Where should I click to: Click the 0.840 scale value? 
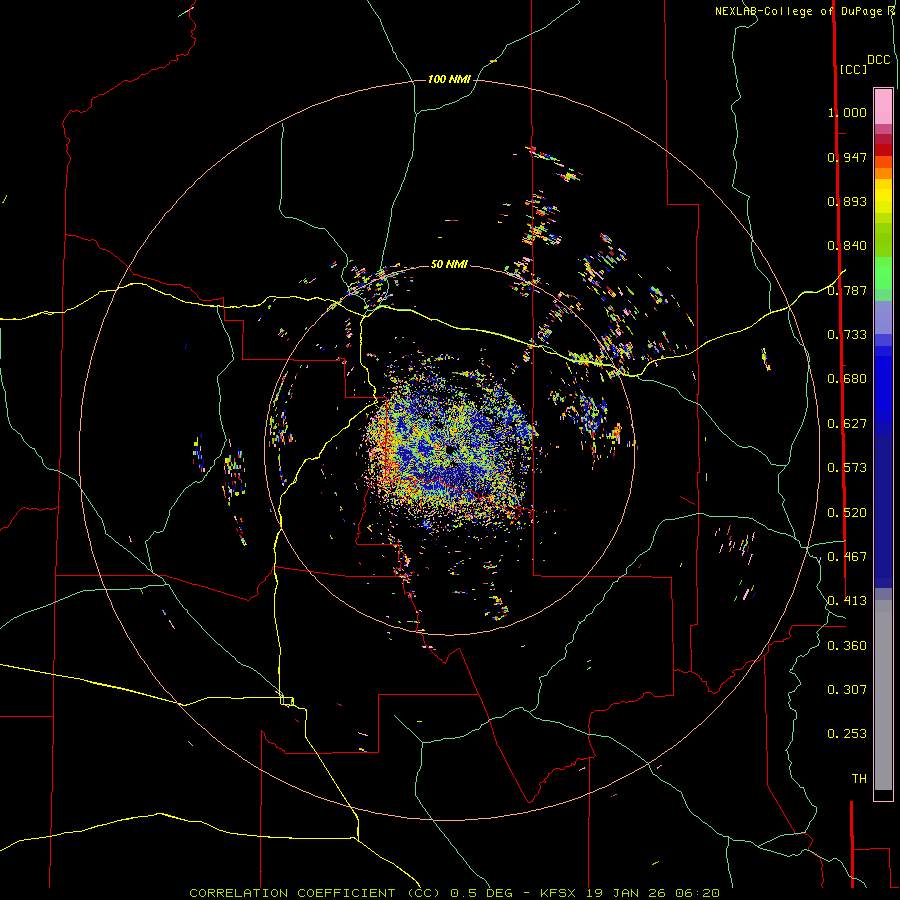[847, 246]
